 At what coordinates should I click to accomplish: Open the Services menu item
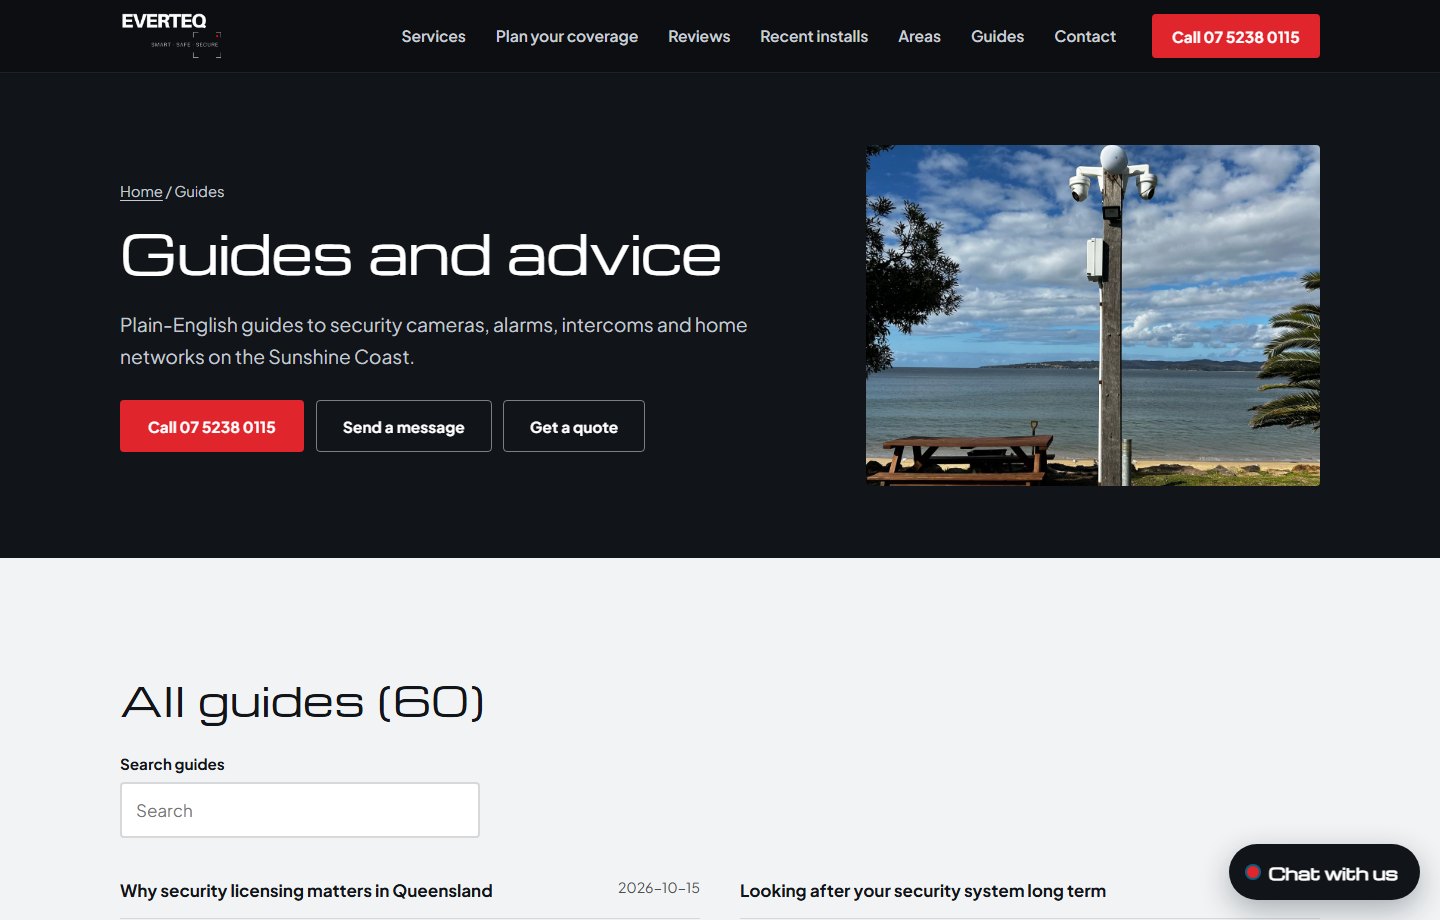coord(433,36)
